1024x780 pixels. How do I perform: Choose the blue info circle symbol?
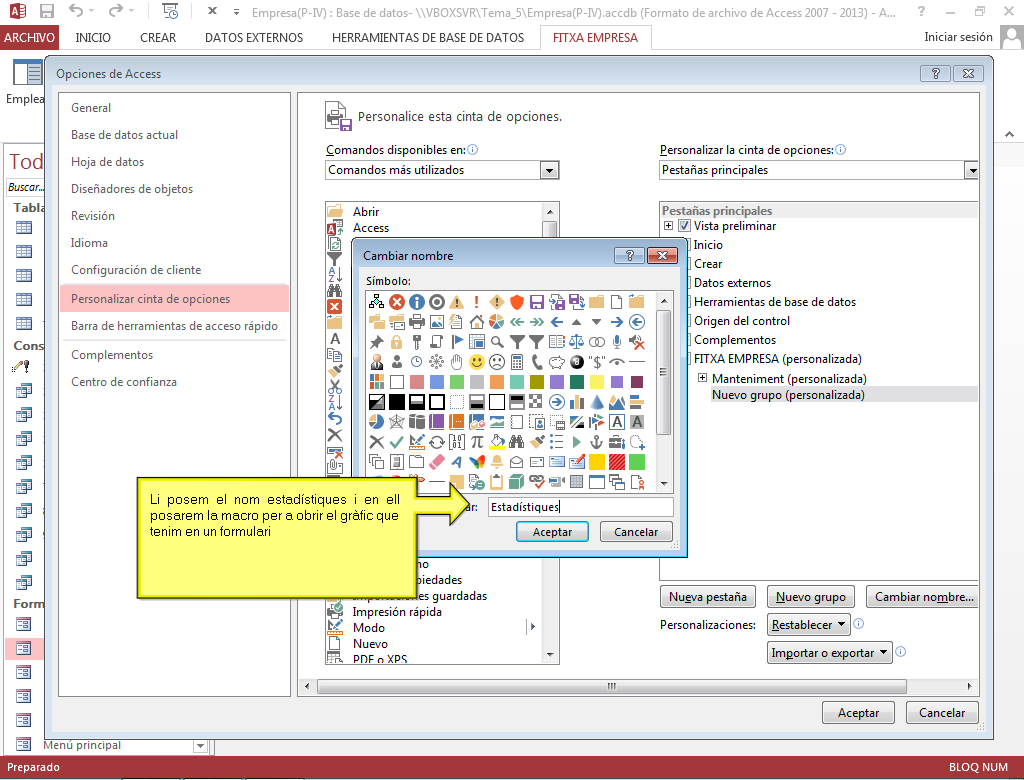point(417,302)
